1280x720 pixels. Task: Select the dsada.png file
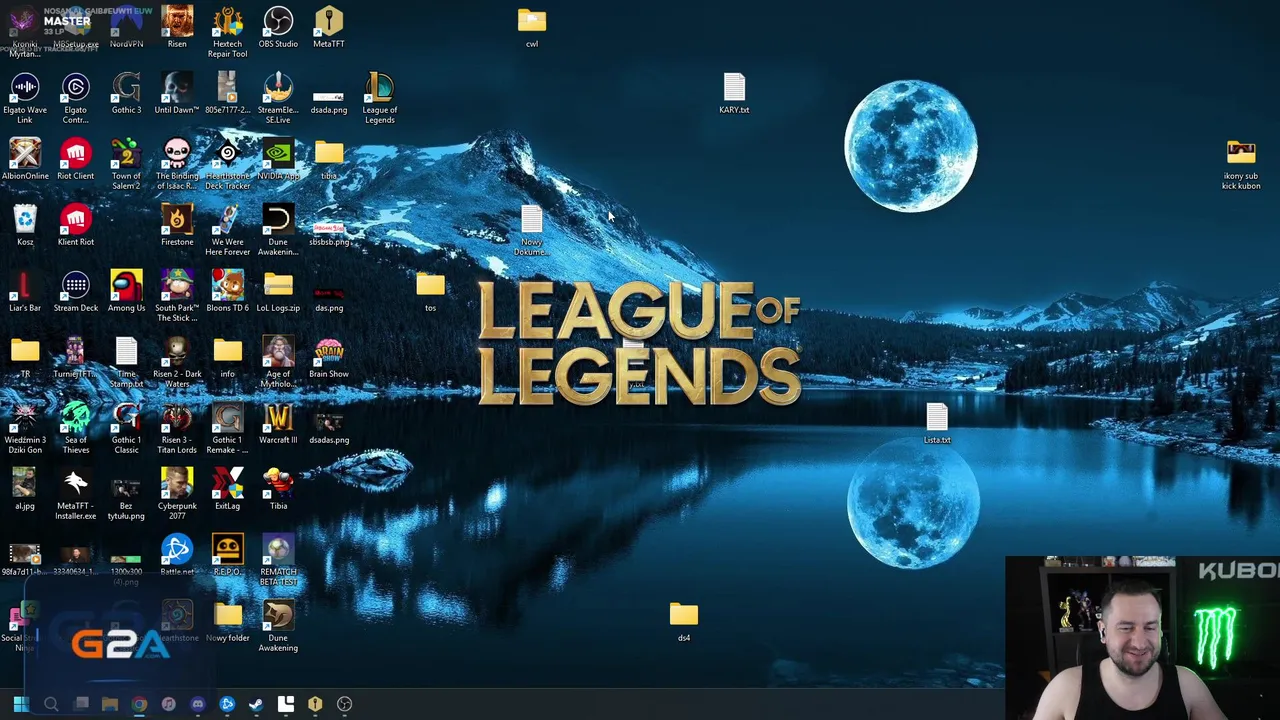click(x=329, y=98)
